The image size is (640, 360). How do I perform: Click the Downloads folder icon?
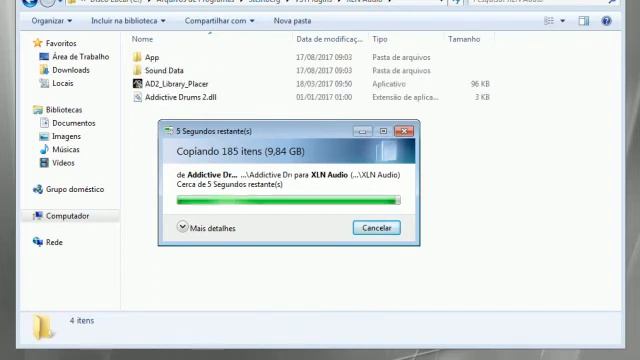click(44, 70)
